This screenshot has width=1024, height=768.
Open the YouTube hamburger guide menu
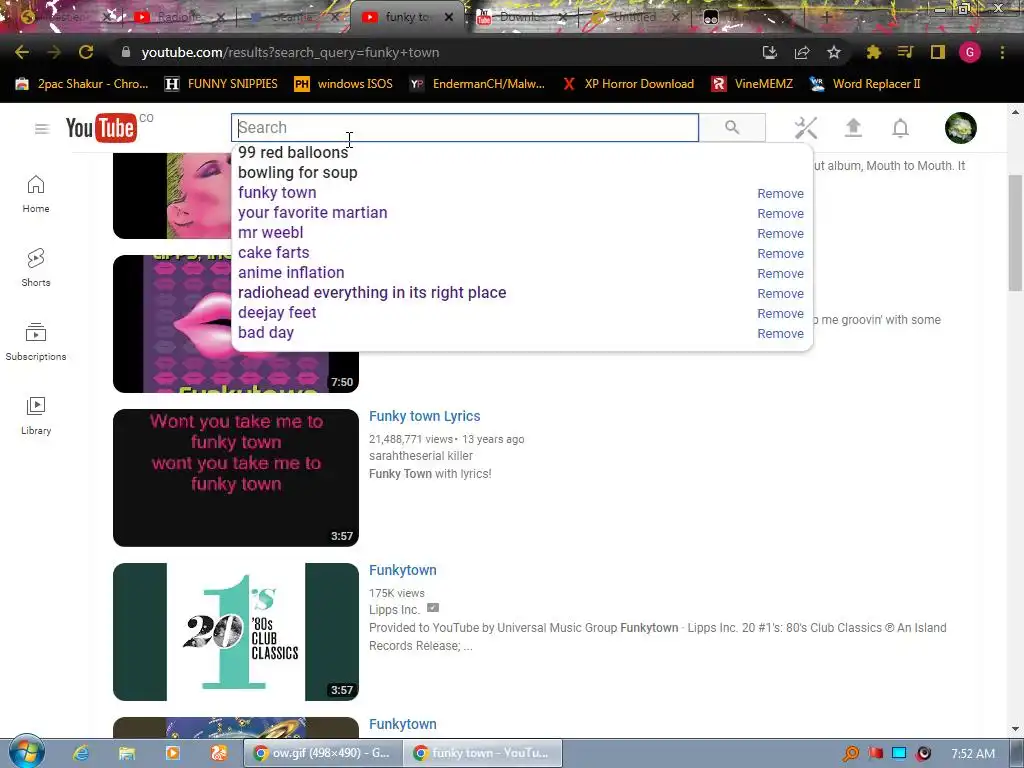42,129
